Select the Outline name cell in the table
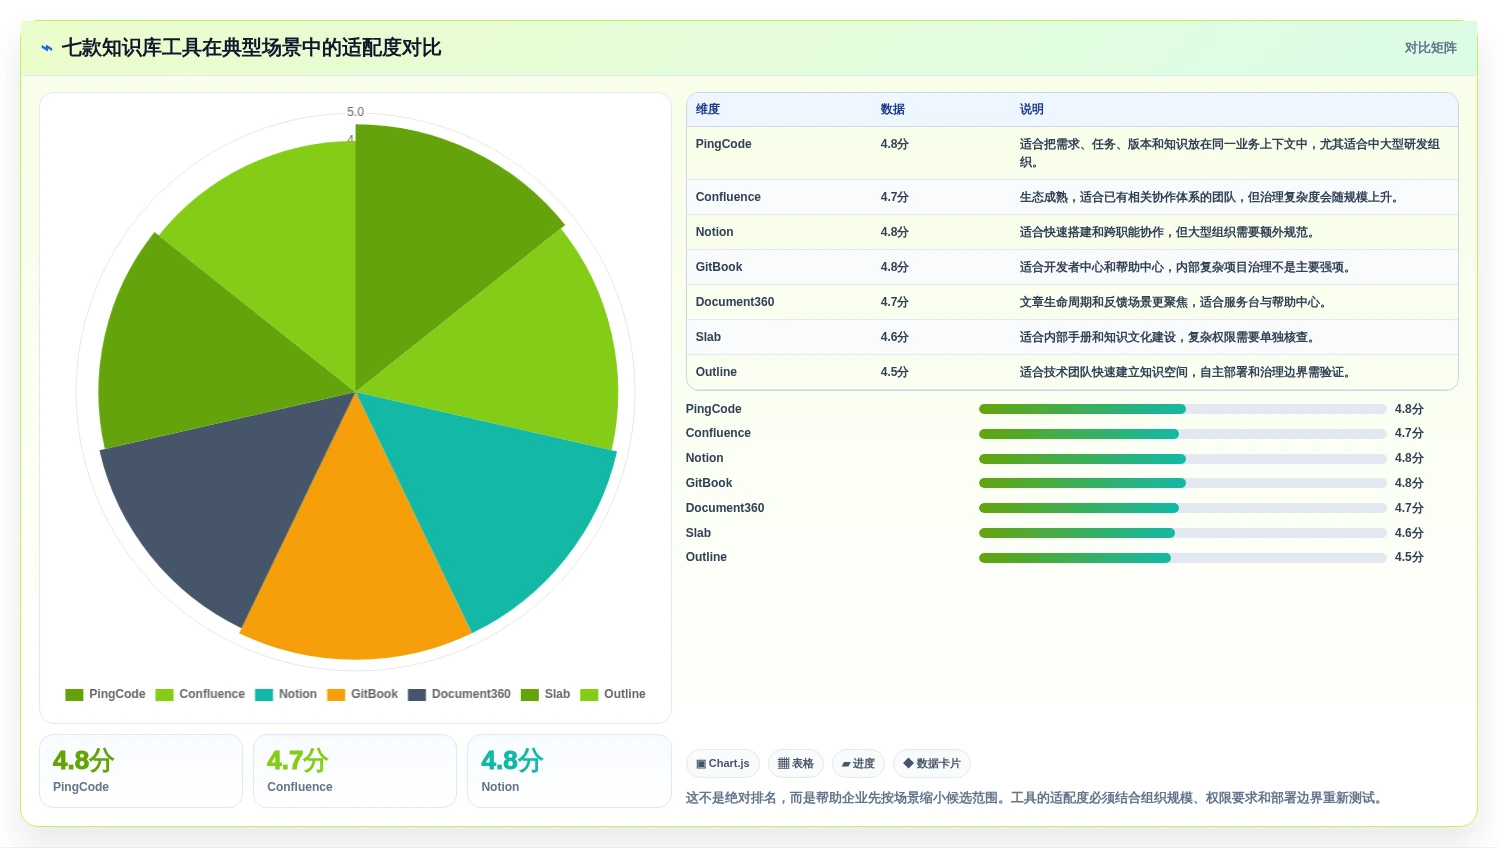Viewport: 1498px width, 848px height. pos(716,372)
